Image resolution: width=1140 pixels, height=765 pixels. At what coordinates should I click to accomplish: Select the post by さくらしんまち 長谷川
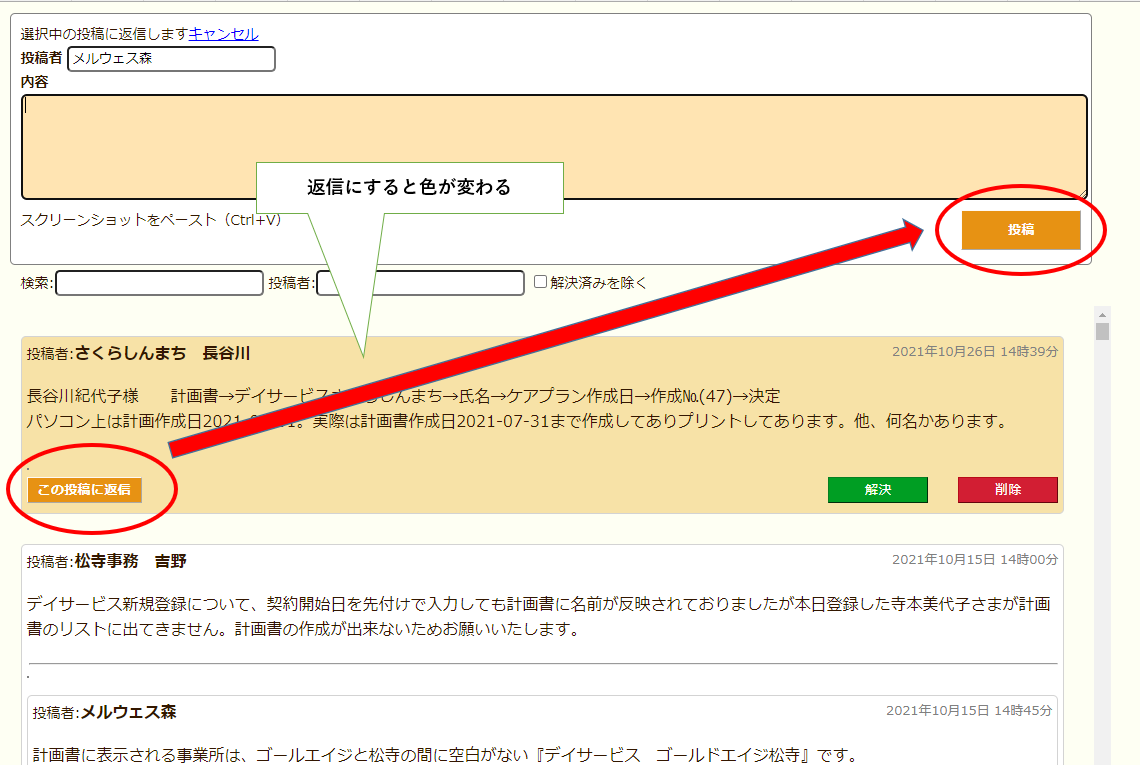[x=162, y=353]
